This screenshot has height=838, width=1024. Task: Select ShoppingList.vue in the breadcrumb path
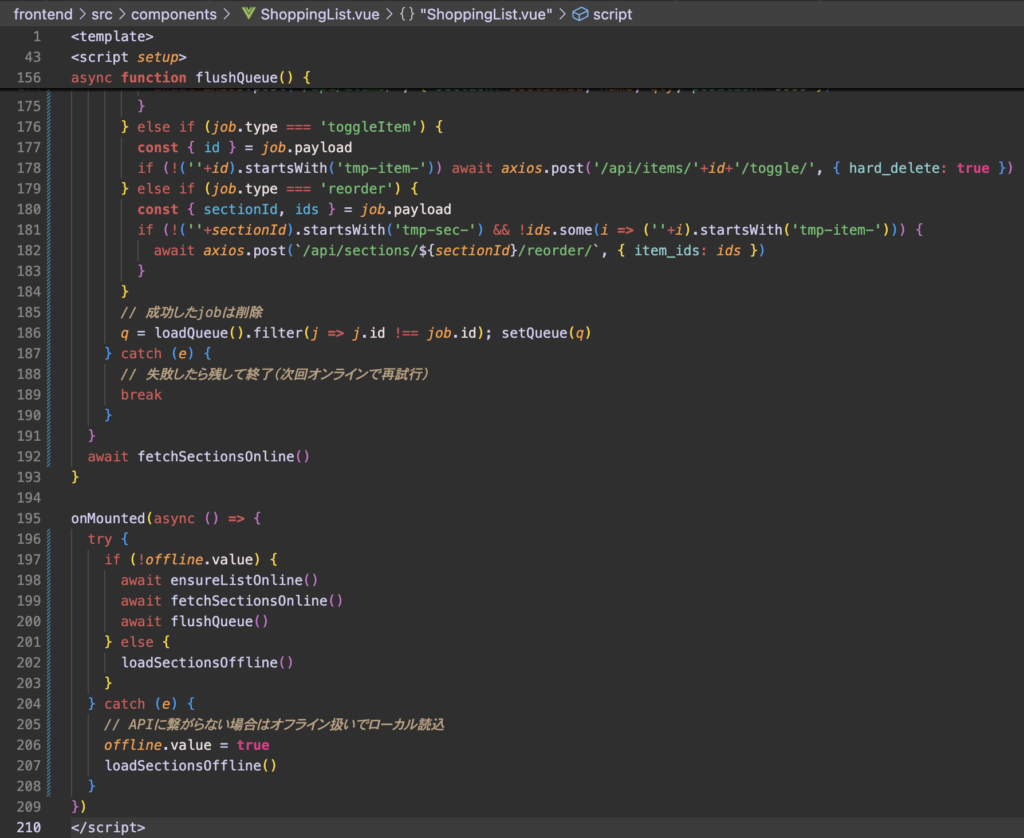(319, 14)
